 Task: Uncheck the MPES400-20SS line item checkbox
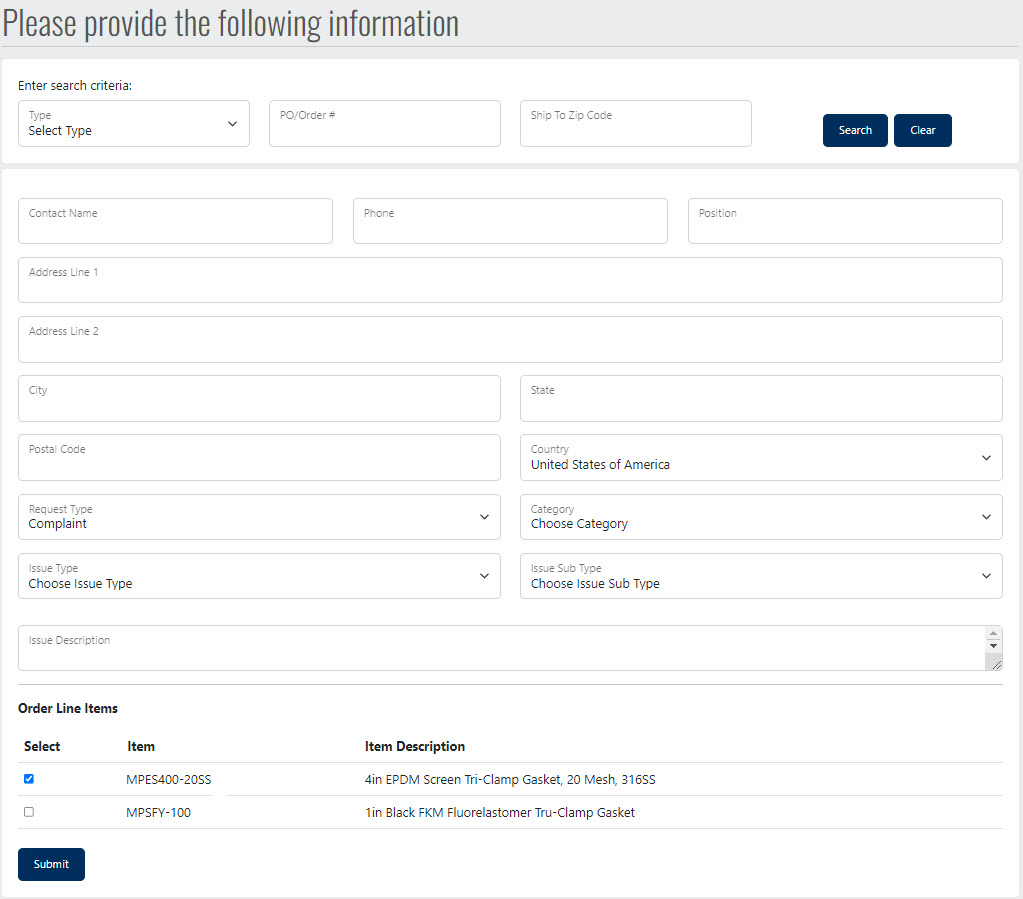29,779
